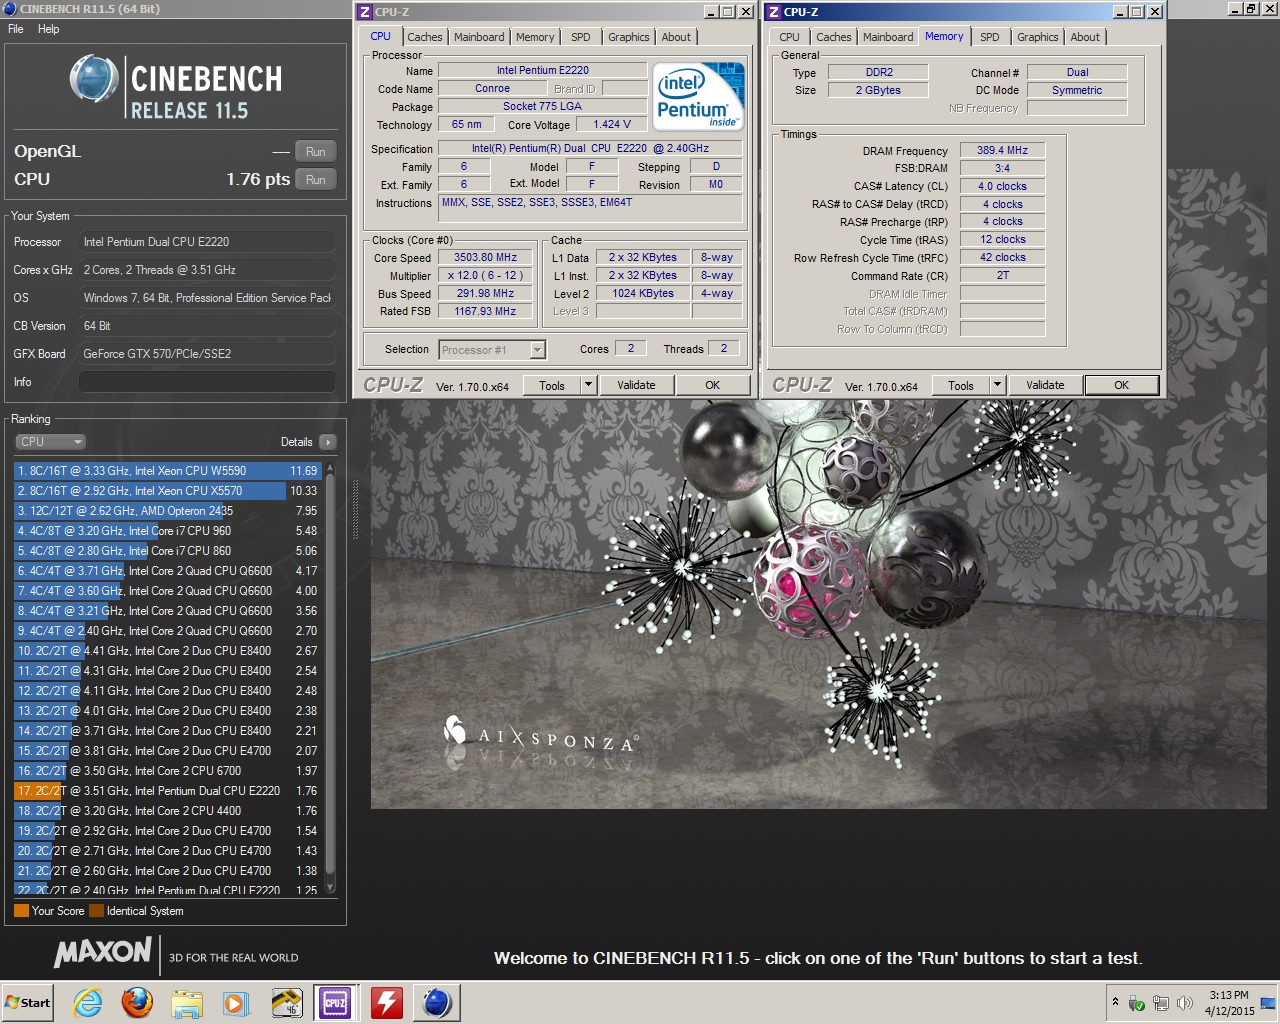Switch to CPU-Z via its taskbar icon
1280x1024 pixels.
tap(335, 1002)
